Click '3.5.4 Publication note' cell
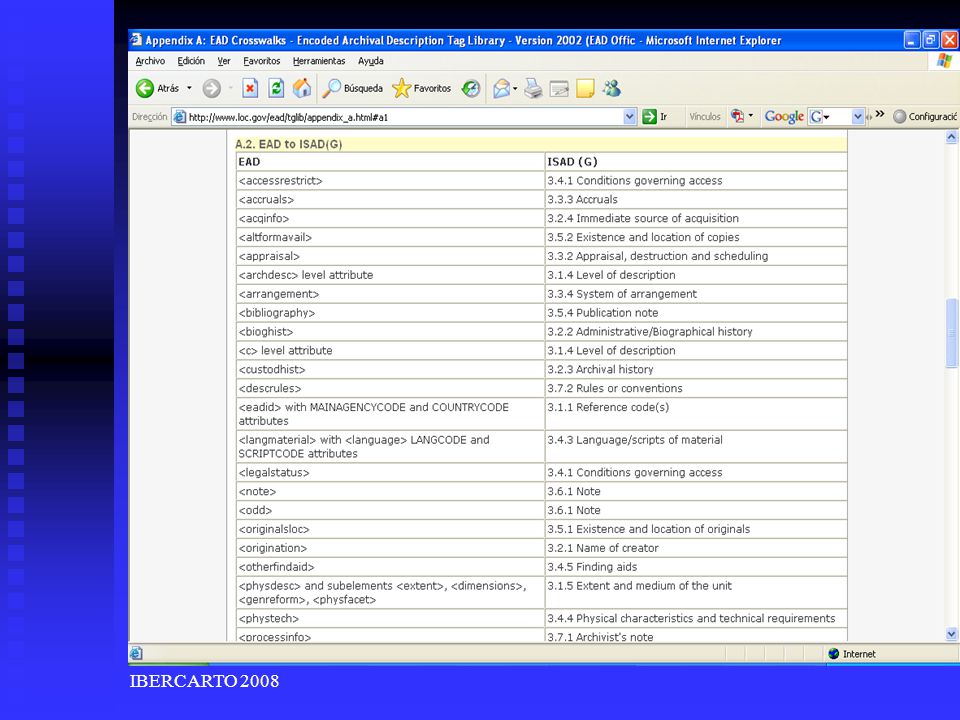The image size is (960, 720). coord(696,313)
